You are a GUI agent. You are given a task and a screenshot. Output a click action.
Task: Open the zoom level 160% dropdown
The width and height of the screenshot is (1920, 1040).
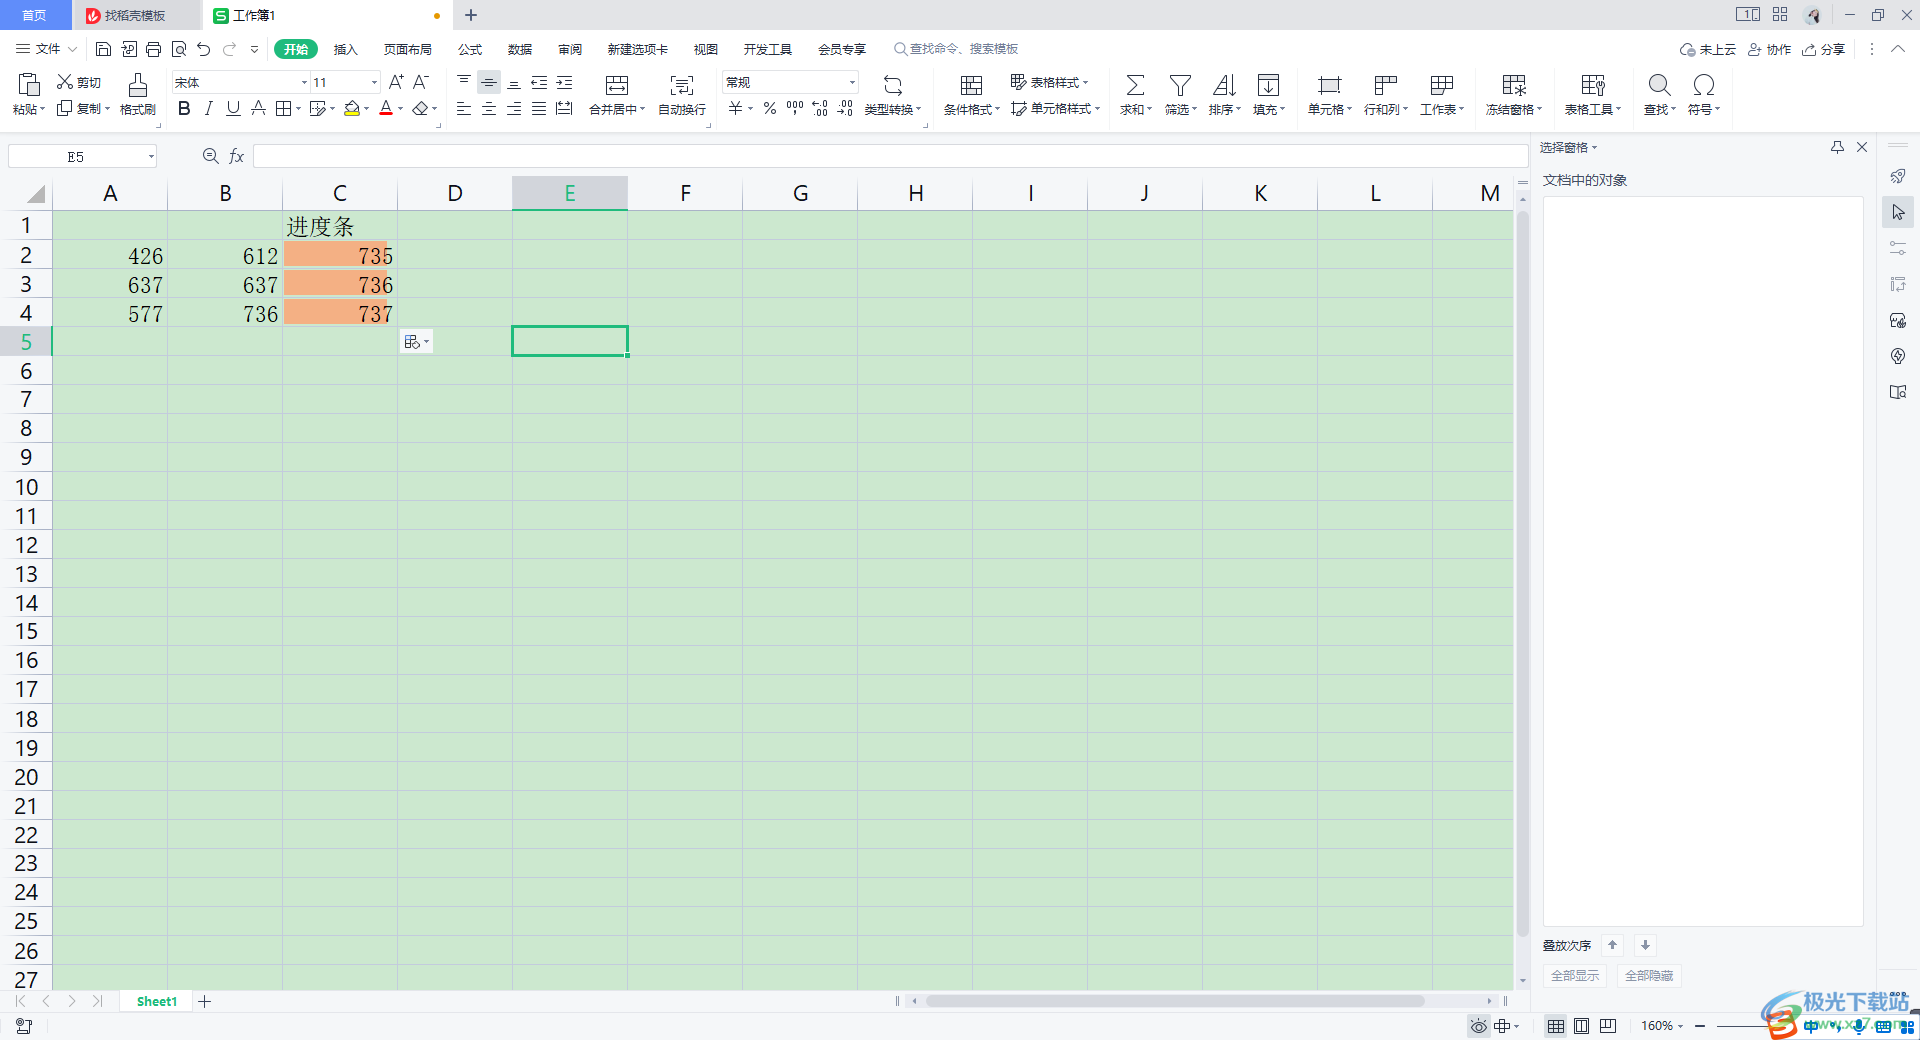pyautogui.click(x=1680, y=1026)
